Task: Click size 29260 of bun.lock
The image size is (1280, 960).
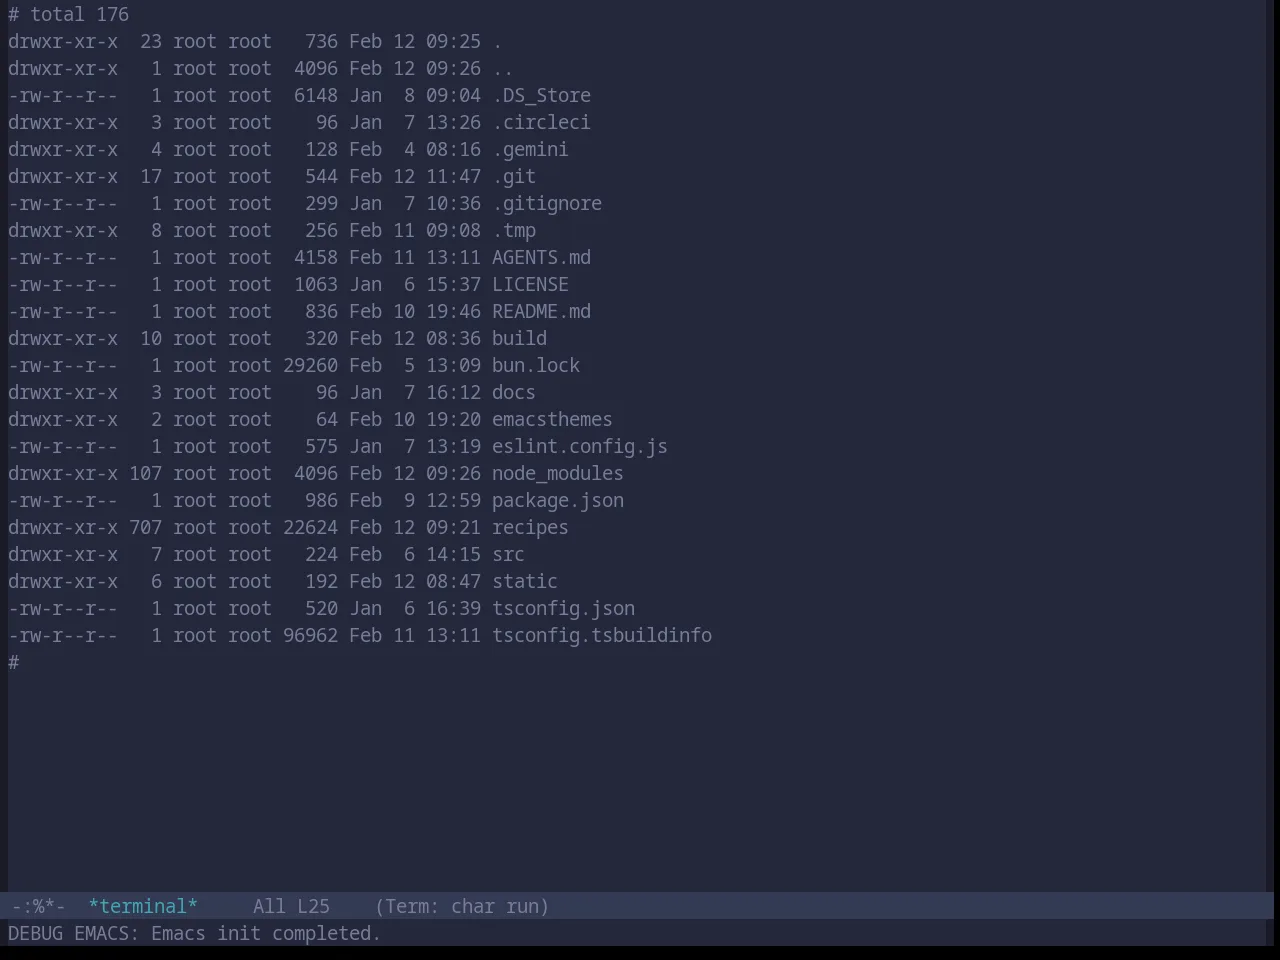Action: 310,365
